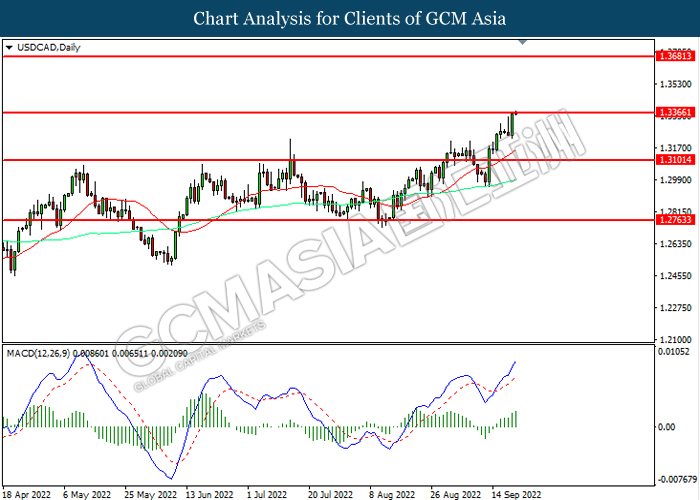Click the tall-wick July candlestick above 1.31014
The height and width of the screenshot is (500, 700).
pyautogui.click(x=291, y=160)
